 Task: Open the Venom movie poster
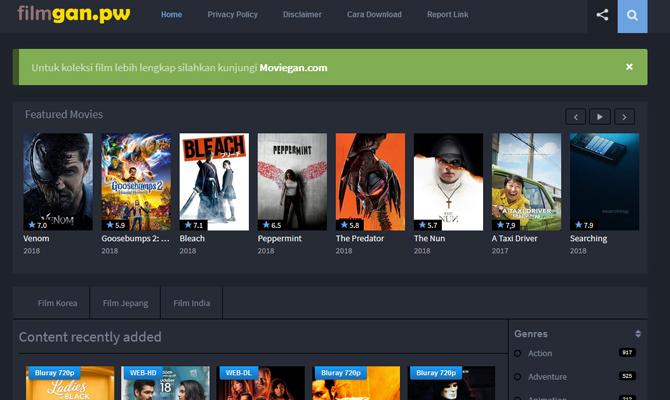(x=58, y=182)
